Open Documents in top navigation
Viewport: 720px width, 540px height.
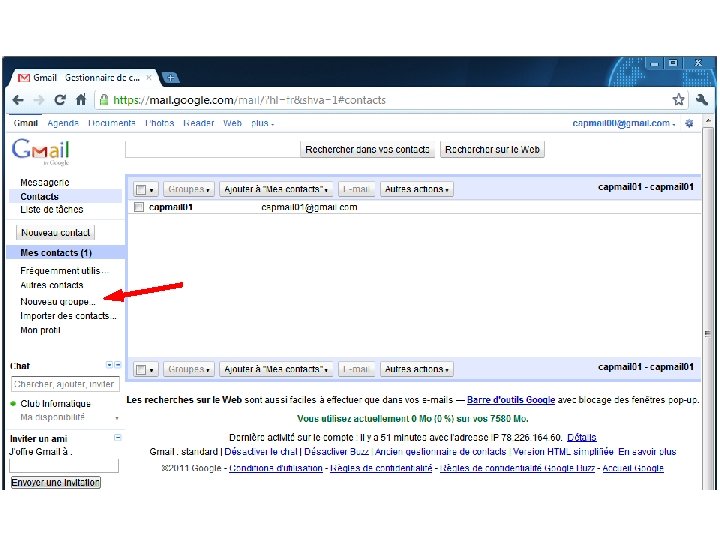(x=112, y=123)
